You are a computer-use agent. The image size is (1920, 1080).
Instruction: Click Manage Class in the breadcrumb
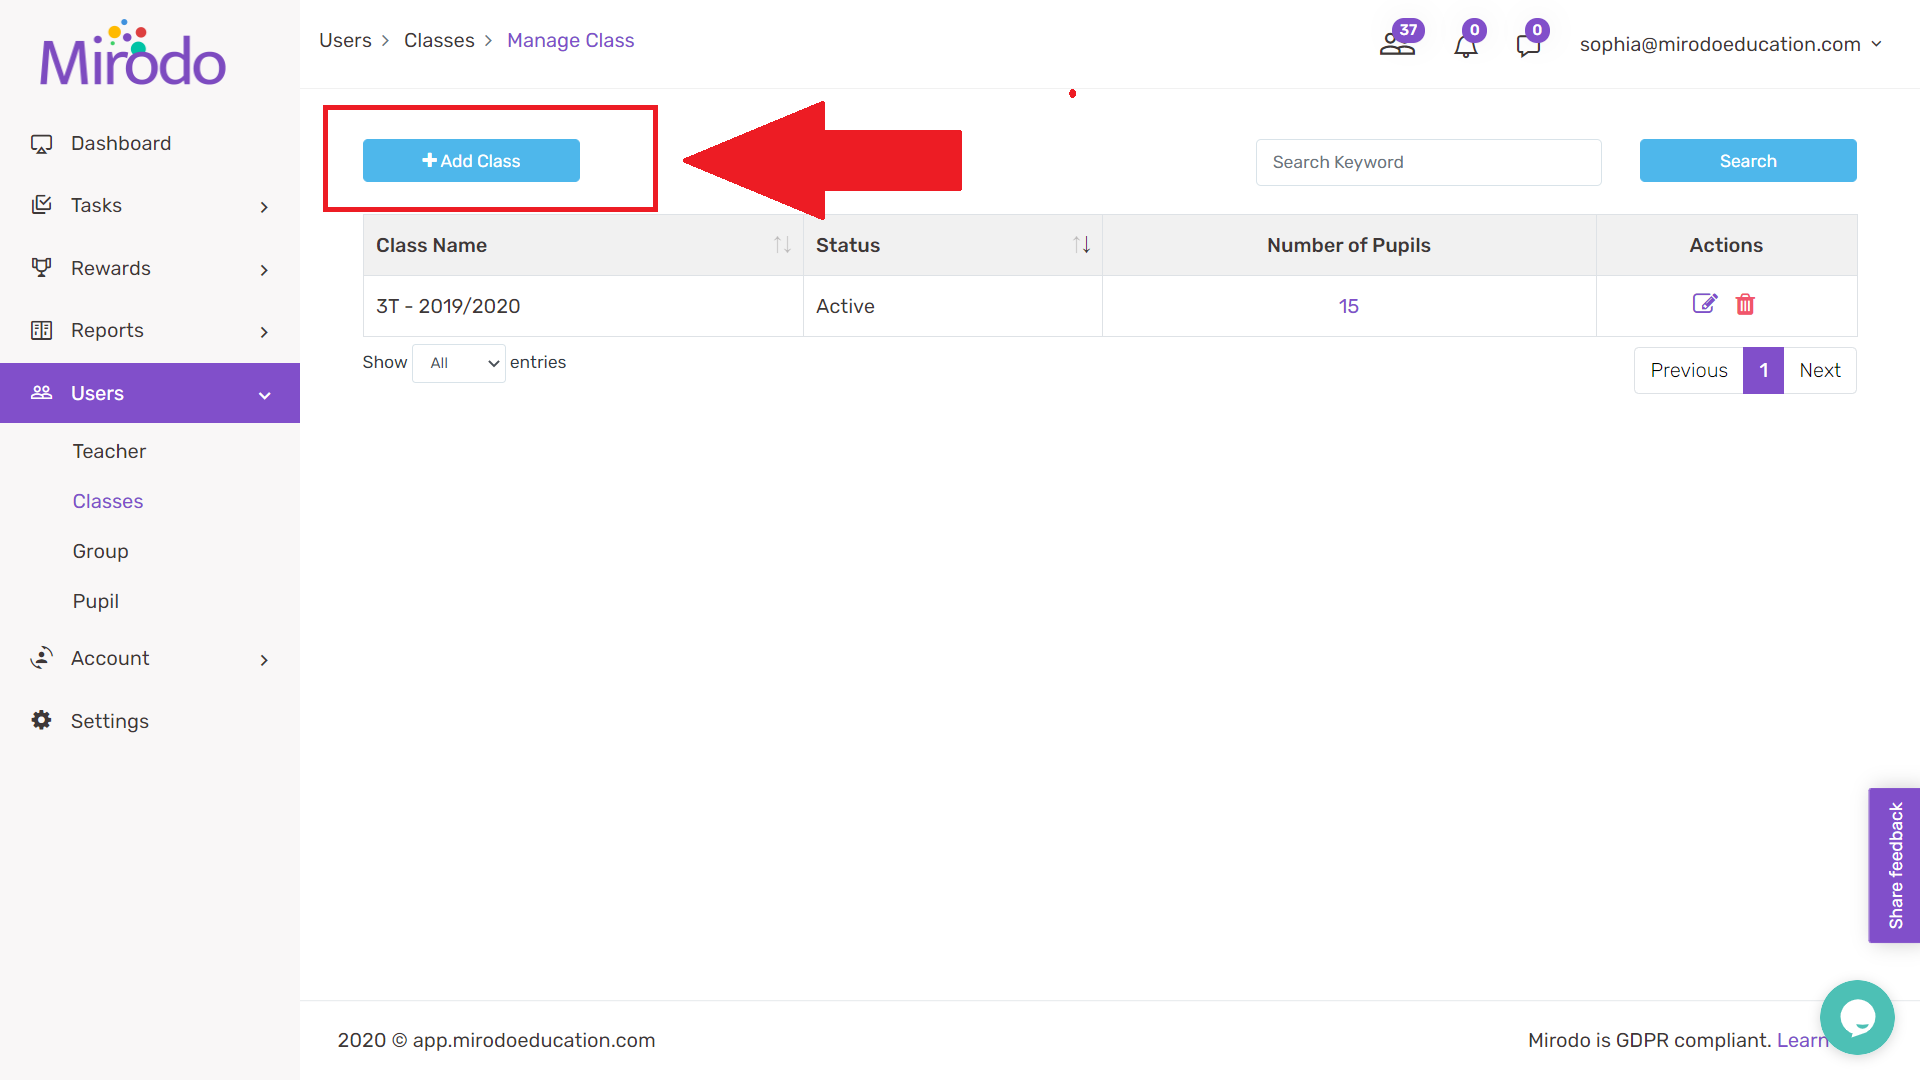coord(570,40)
